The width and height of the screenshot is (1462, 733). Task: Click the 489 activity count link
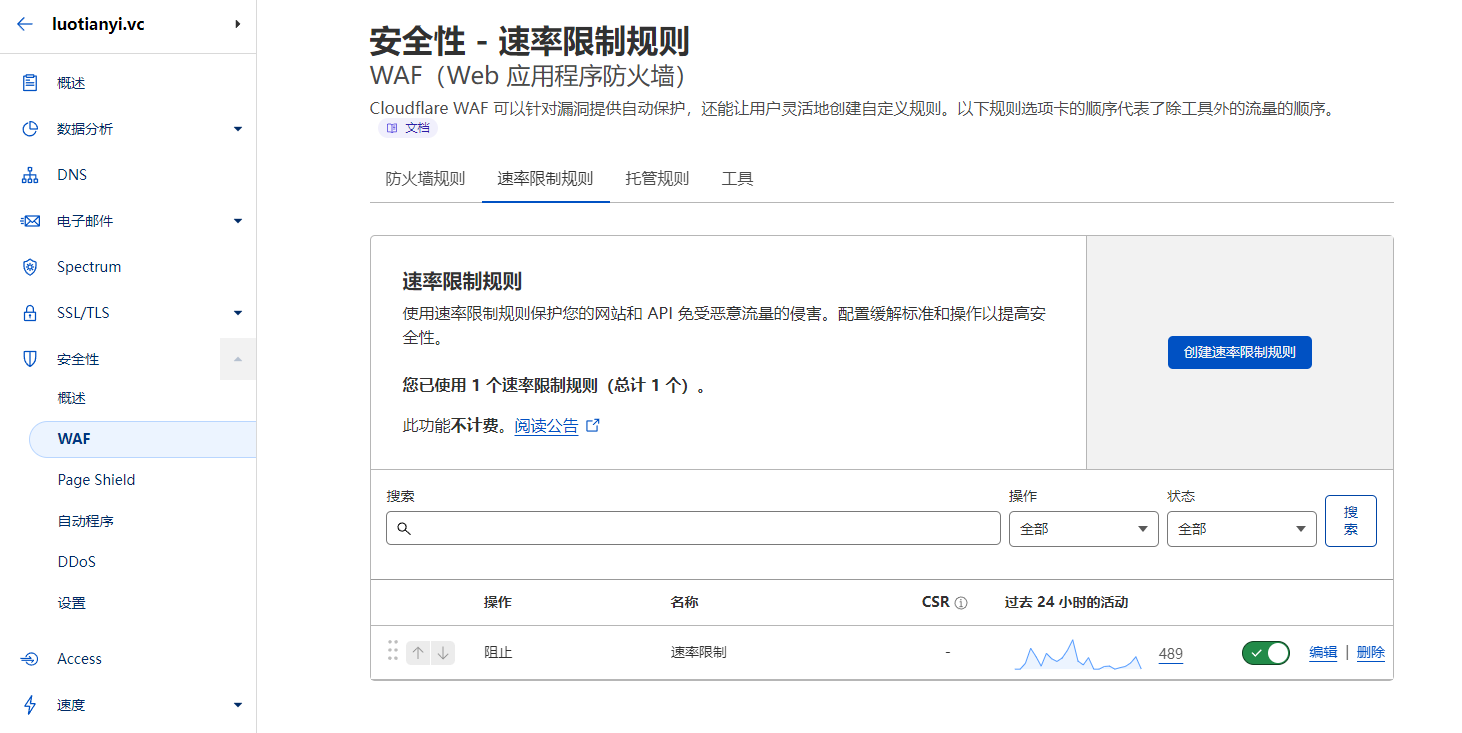1171,654
